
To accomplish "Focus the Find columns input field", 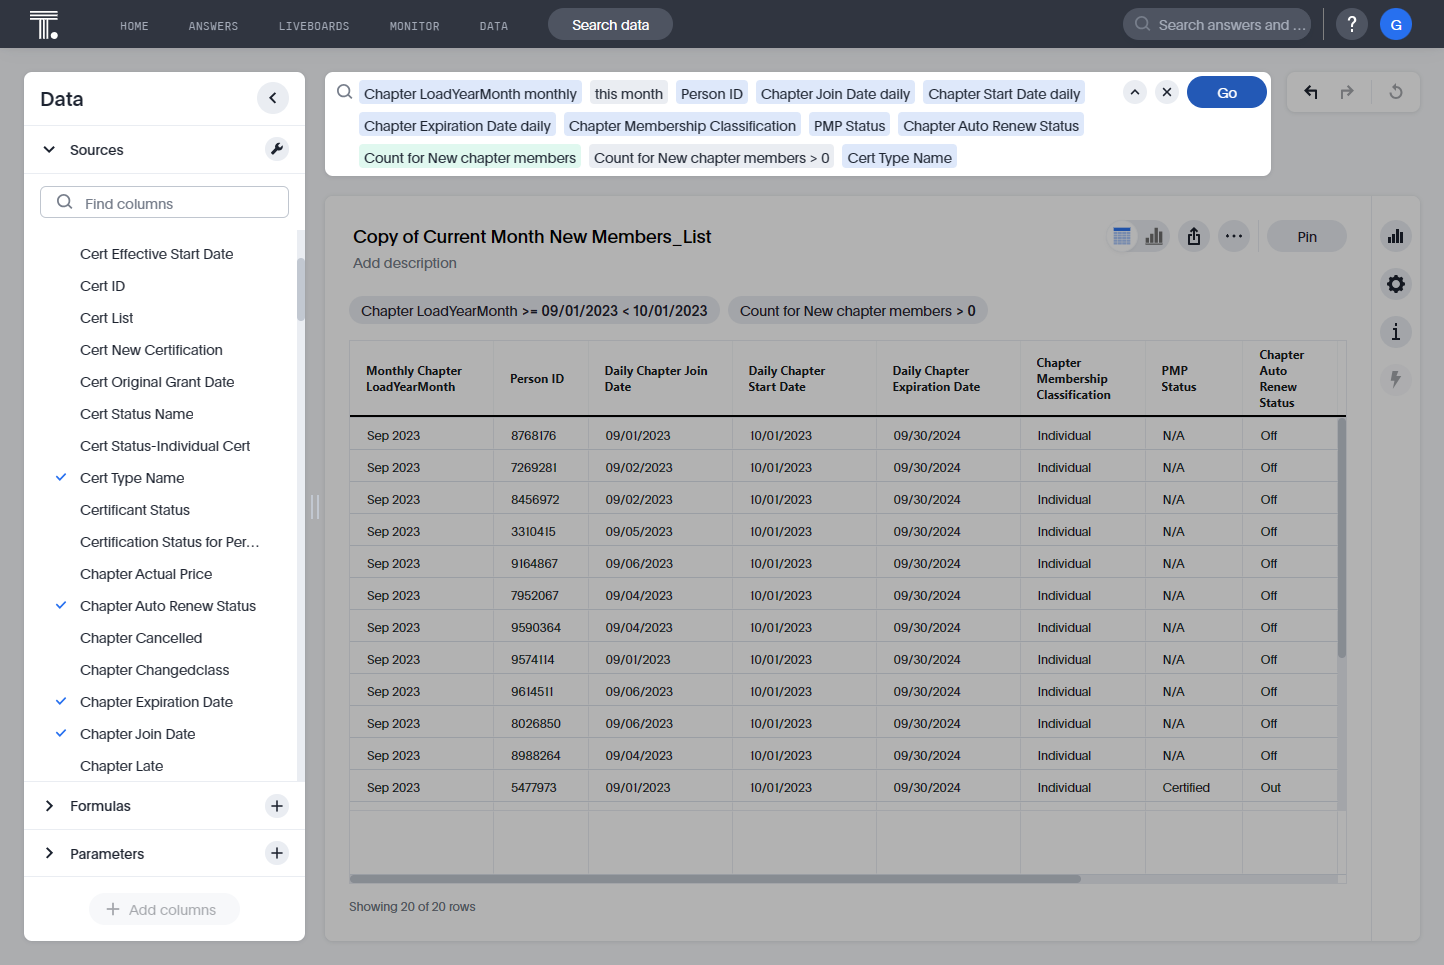I will click(164, 202).
